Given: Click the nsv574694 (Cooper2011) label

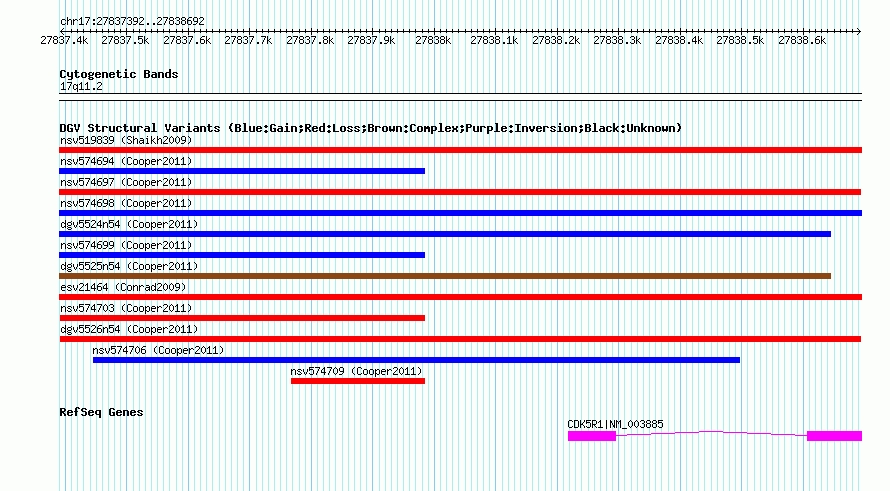Looking at the screenshot, I should click(126, 161).
